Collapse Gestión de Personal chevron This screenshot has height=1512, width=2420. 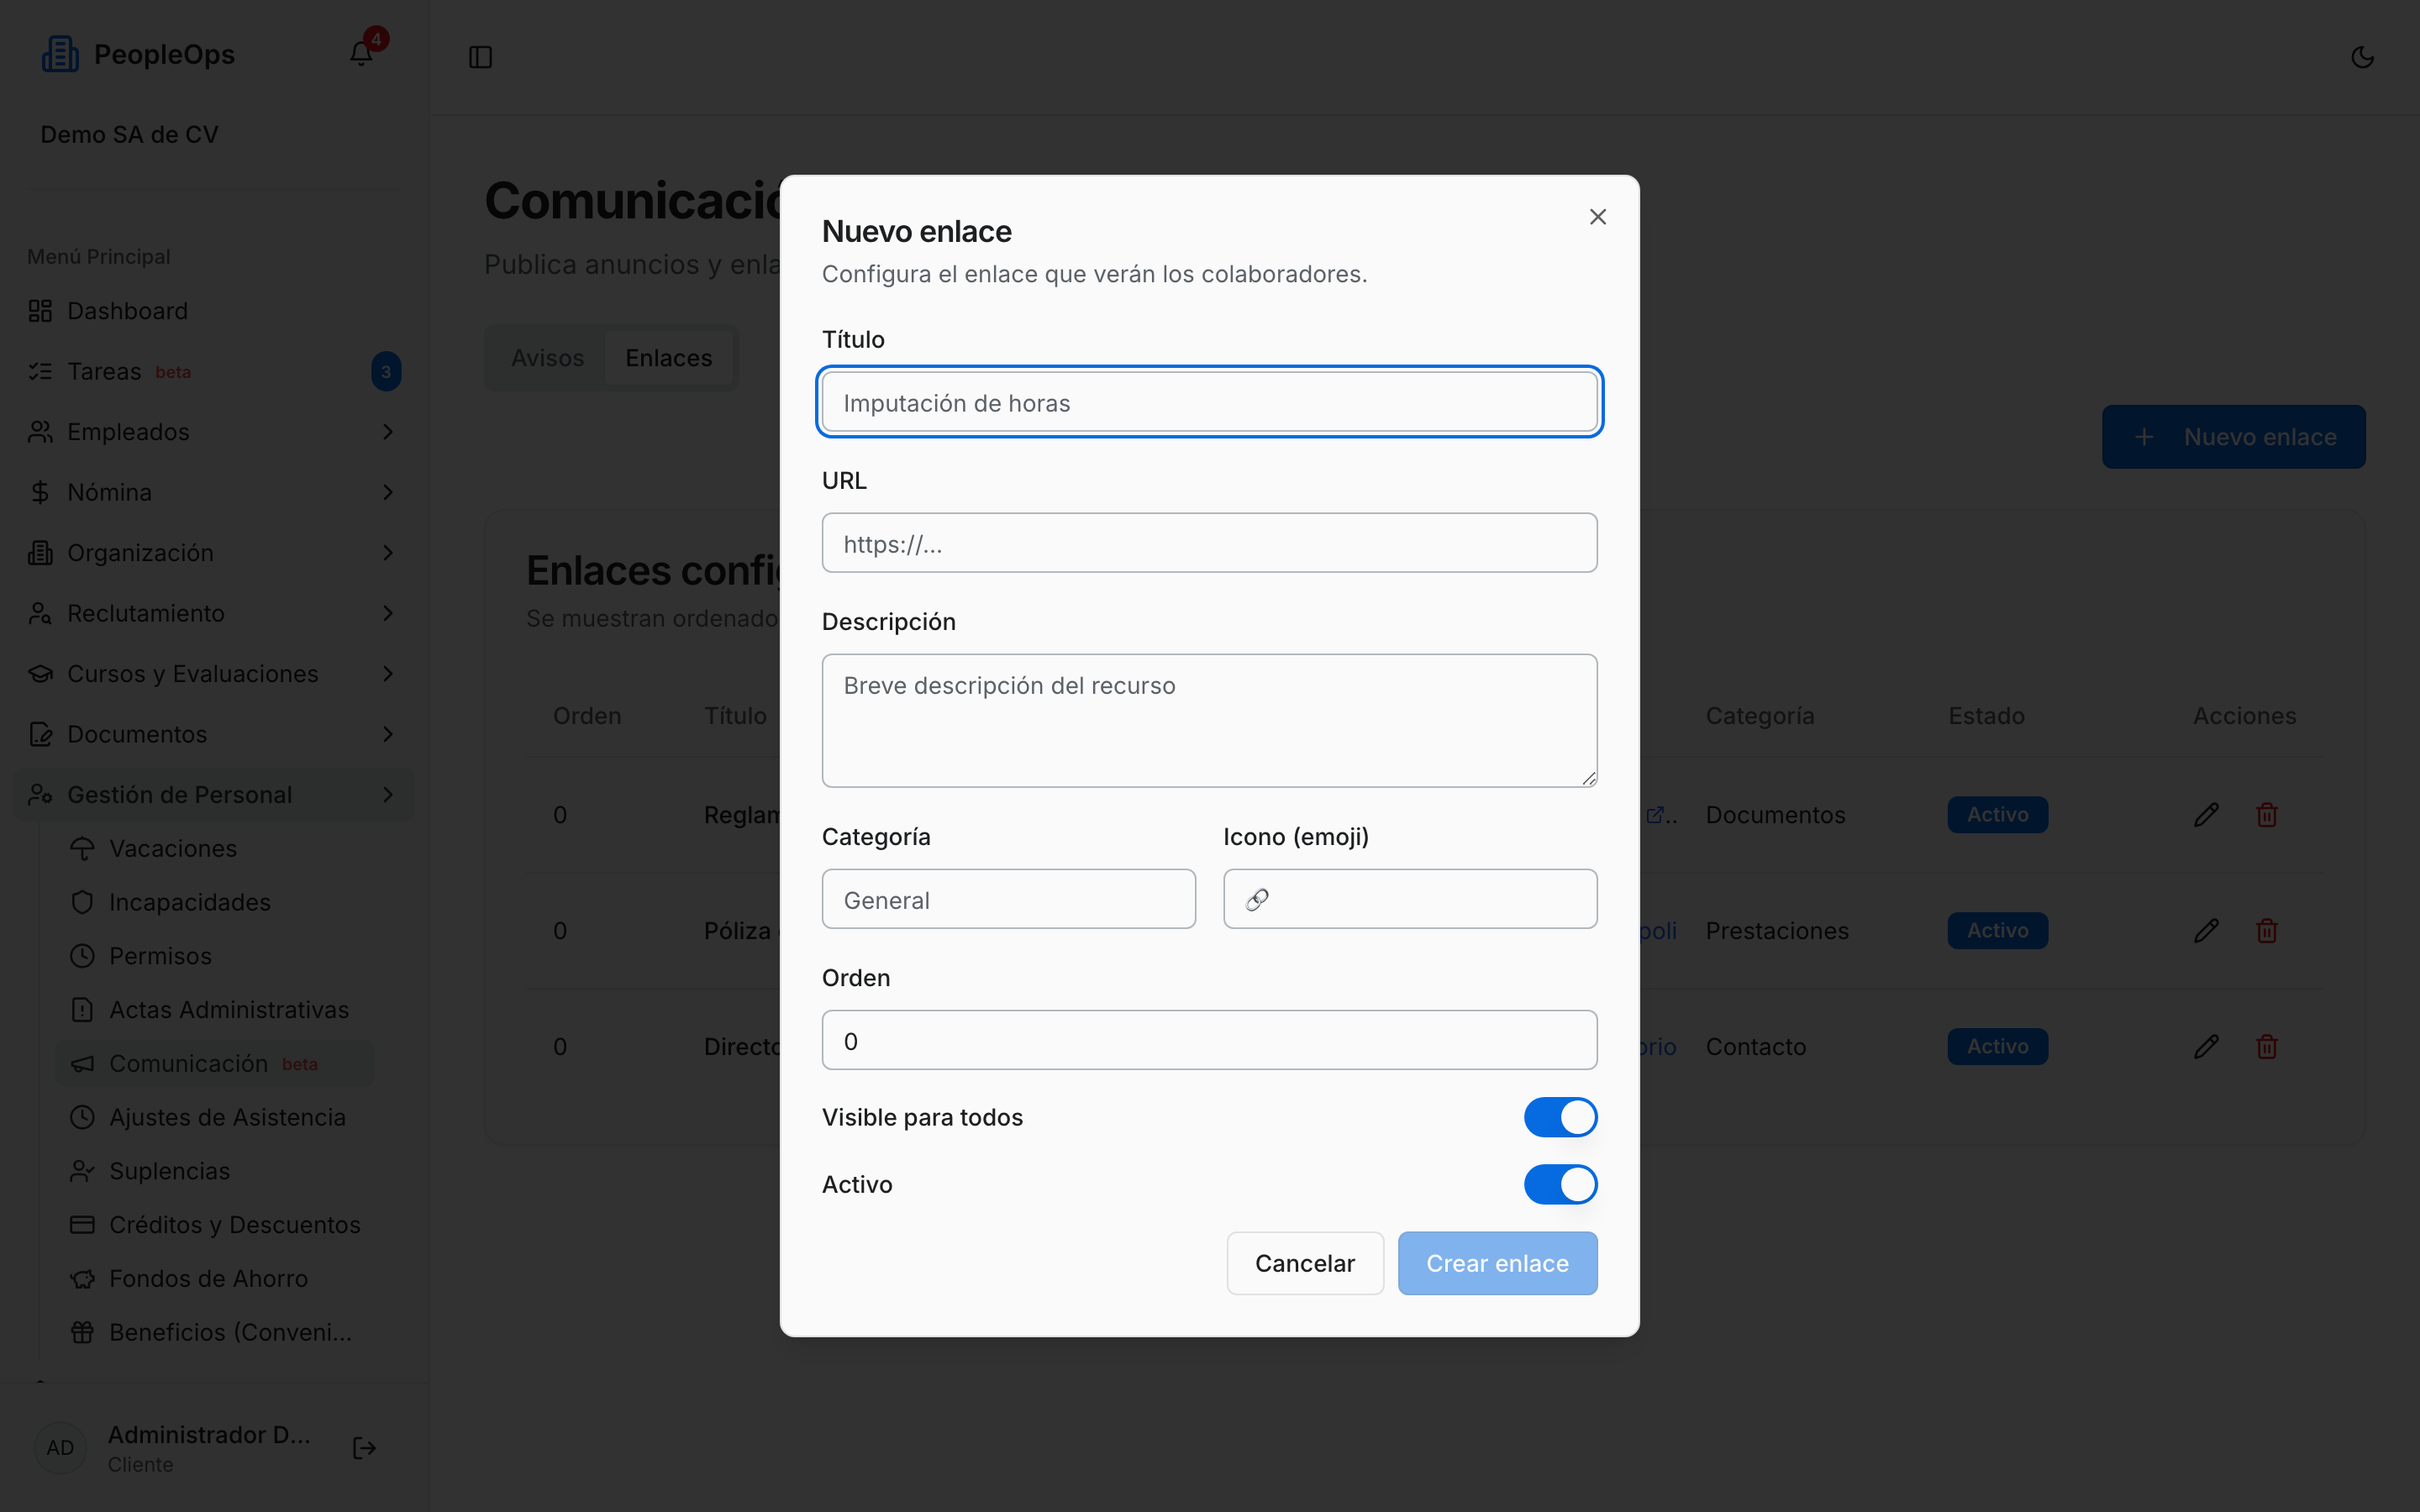coord(388,795)
